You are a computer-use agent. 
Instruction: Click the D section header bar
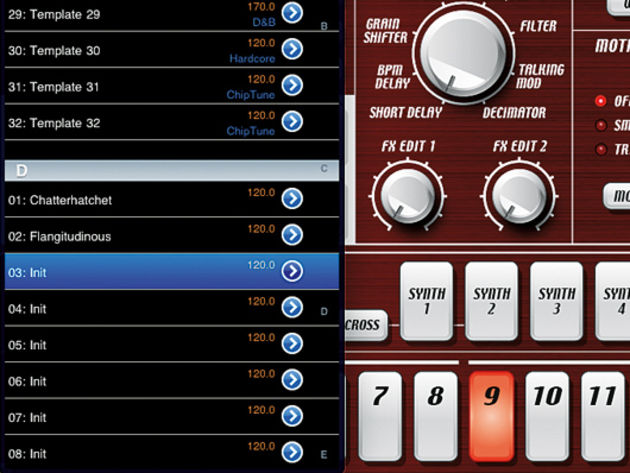(172, 170)
